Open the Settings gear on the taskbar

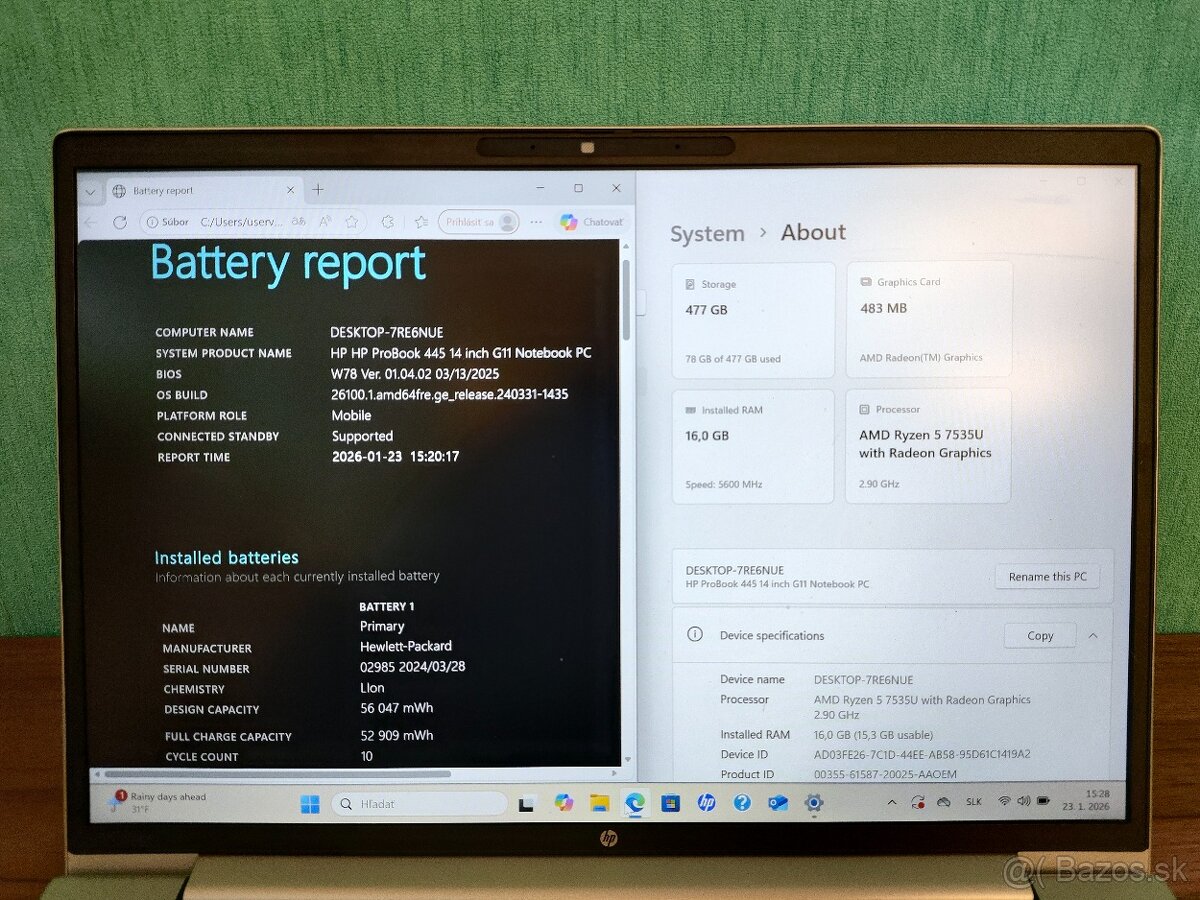click(813, 802)
